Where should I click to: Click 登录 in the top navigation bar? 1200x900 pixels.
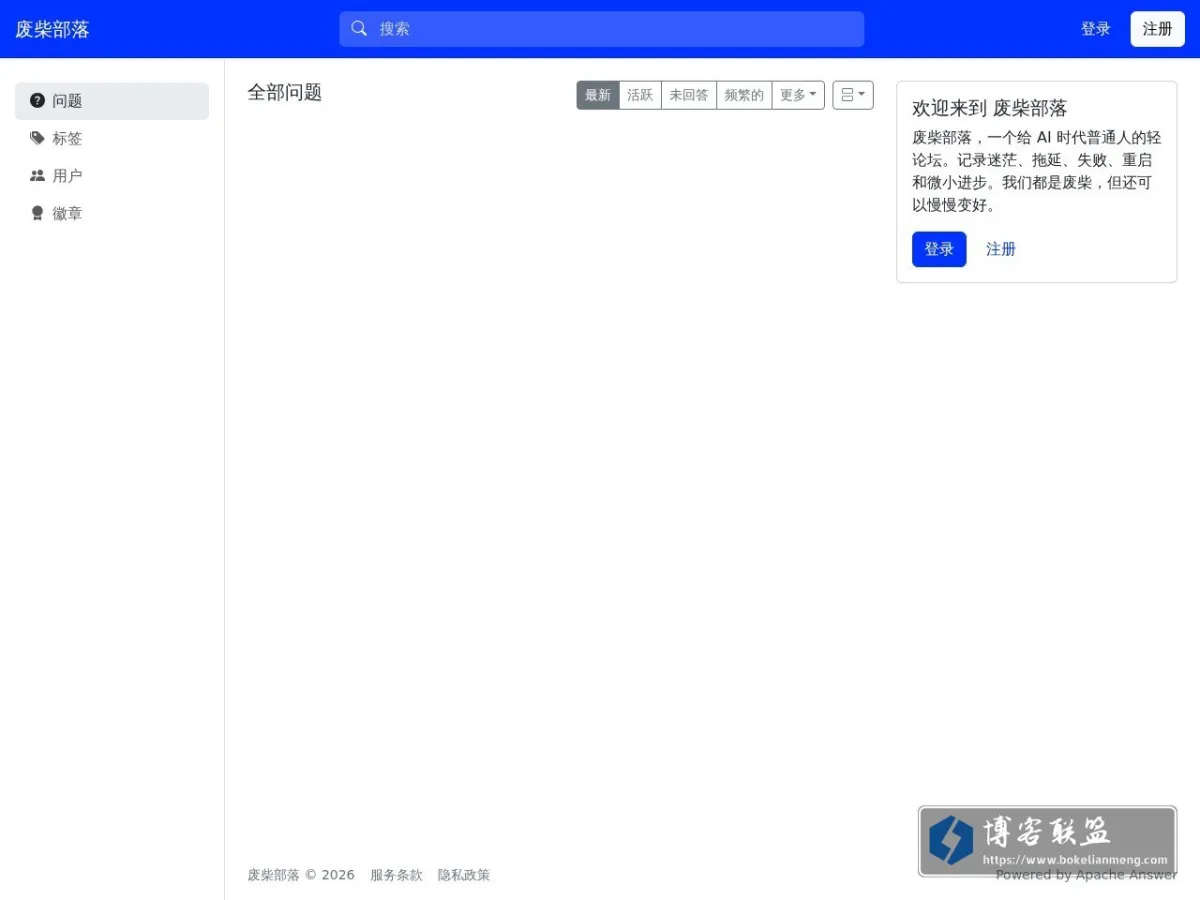click(1096, 29)
